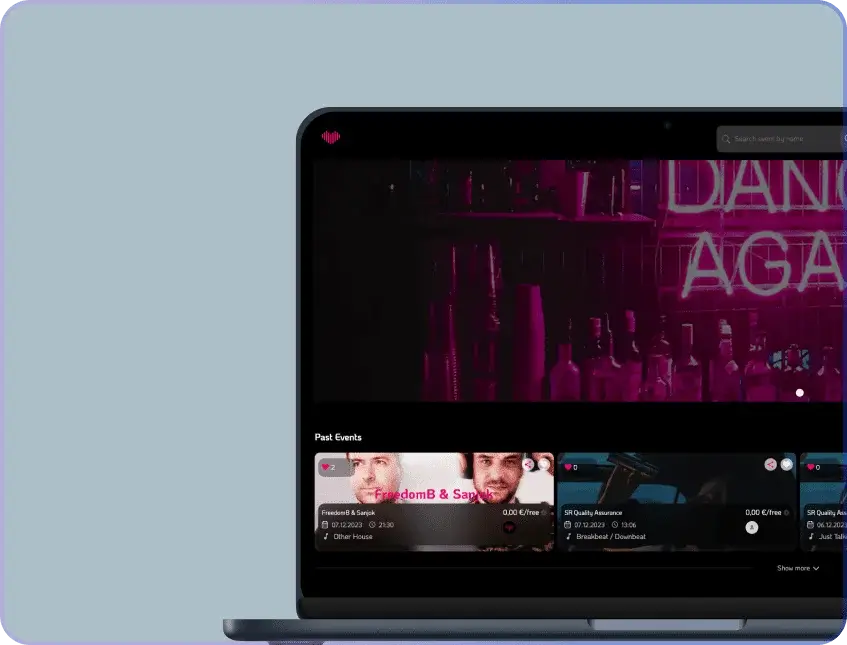Open organizer avatar on FreedomB & Sanjok card
This screenshot has width=847, height=645.
509,527
